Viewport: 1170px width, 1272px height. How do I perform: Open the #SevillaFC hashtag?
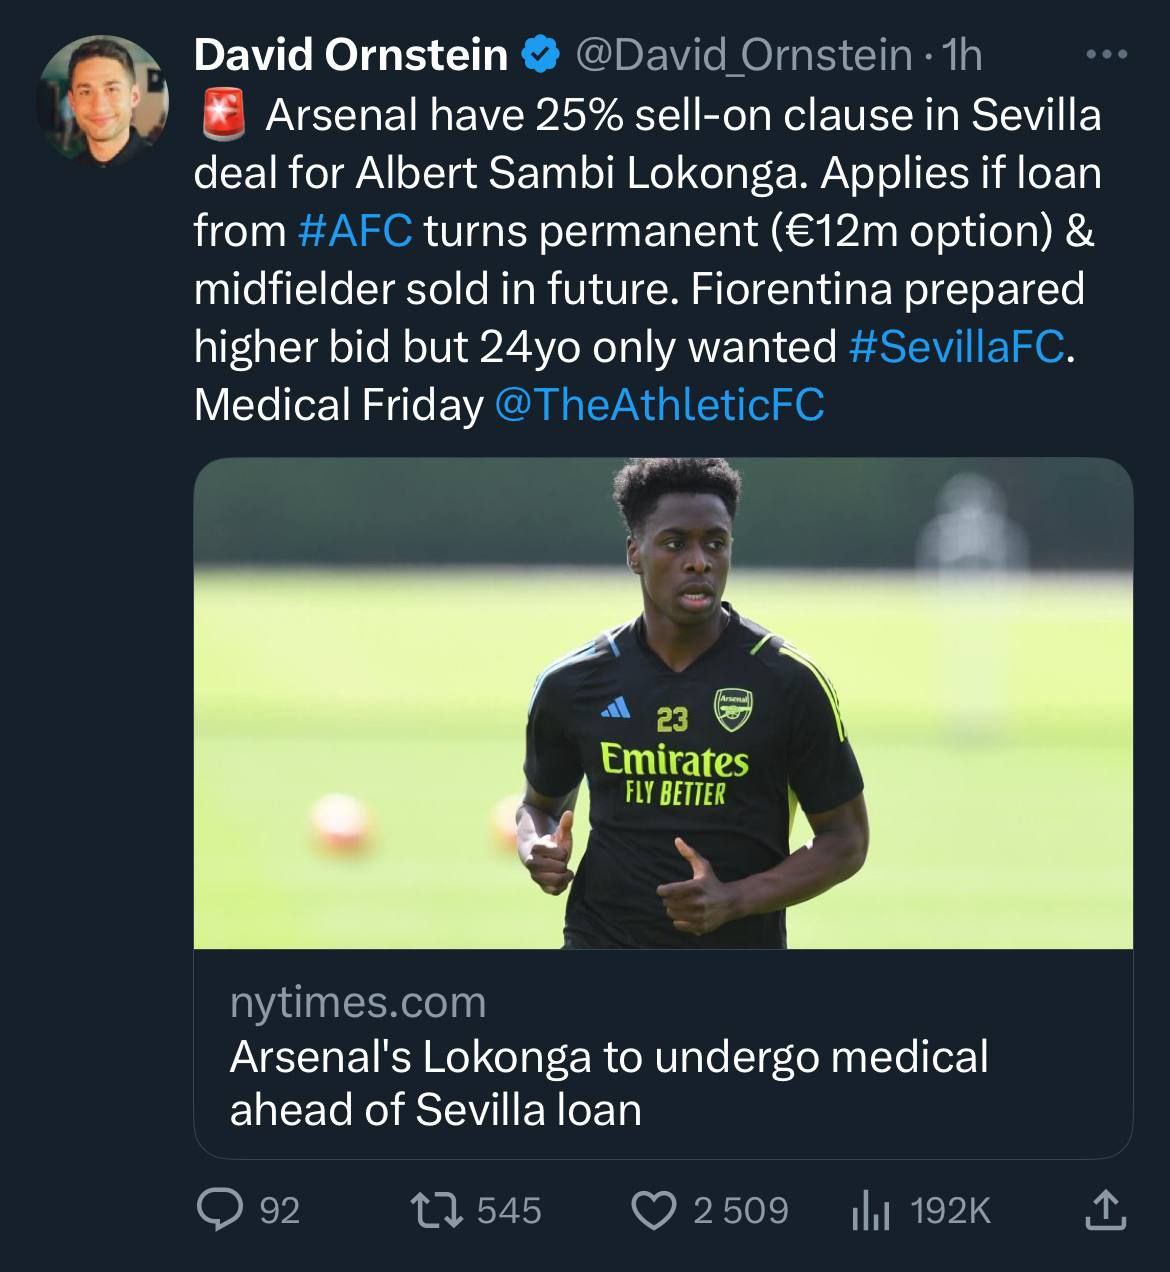point(956,347)
